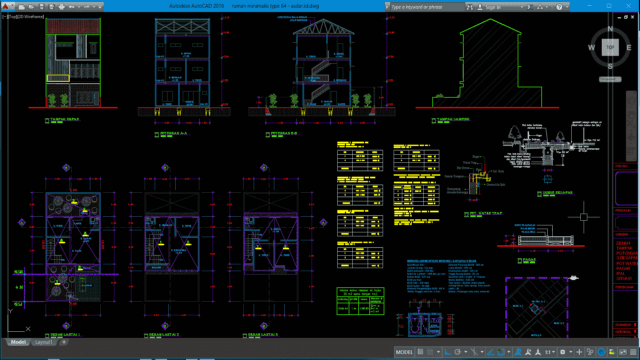Click the viewport restore down button
The image size is (640, 360).
point(626,17)
